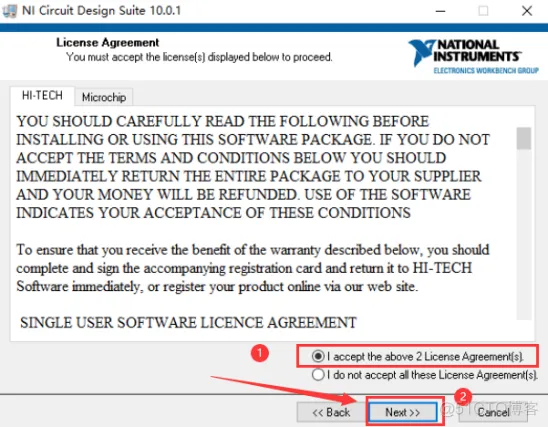Click the license text scrollbar thumb

524,138
